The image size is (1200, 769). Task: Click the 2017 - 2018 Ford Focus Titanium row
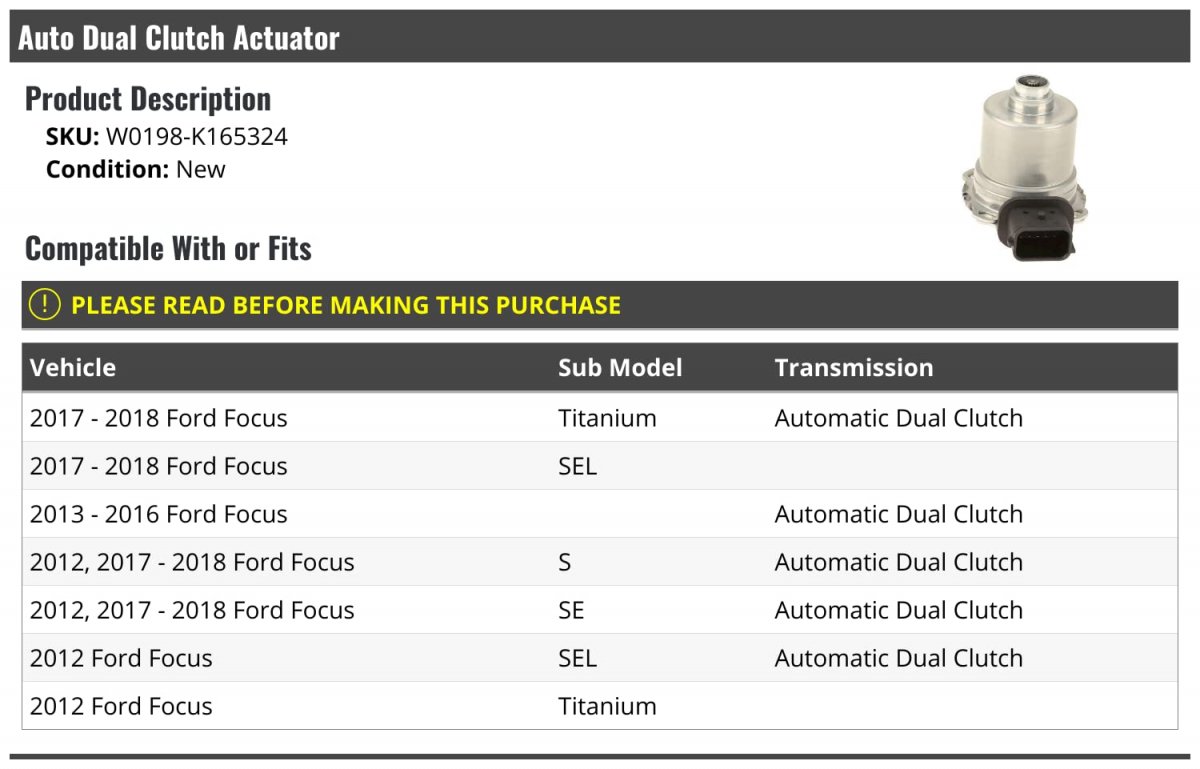pyautogui.click(x=600, y=418)
